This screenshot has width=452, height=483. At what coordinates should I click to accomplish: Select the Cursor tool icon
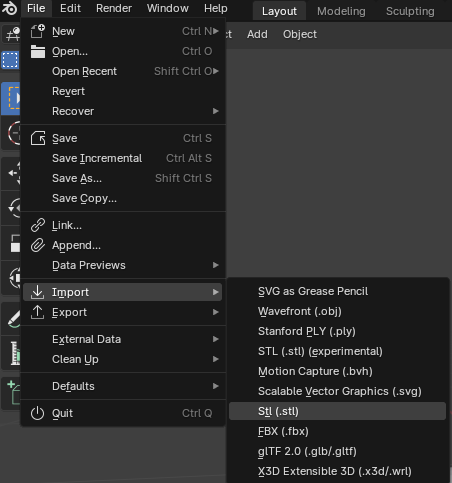[11, 133]
